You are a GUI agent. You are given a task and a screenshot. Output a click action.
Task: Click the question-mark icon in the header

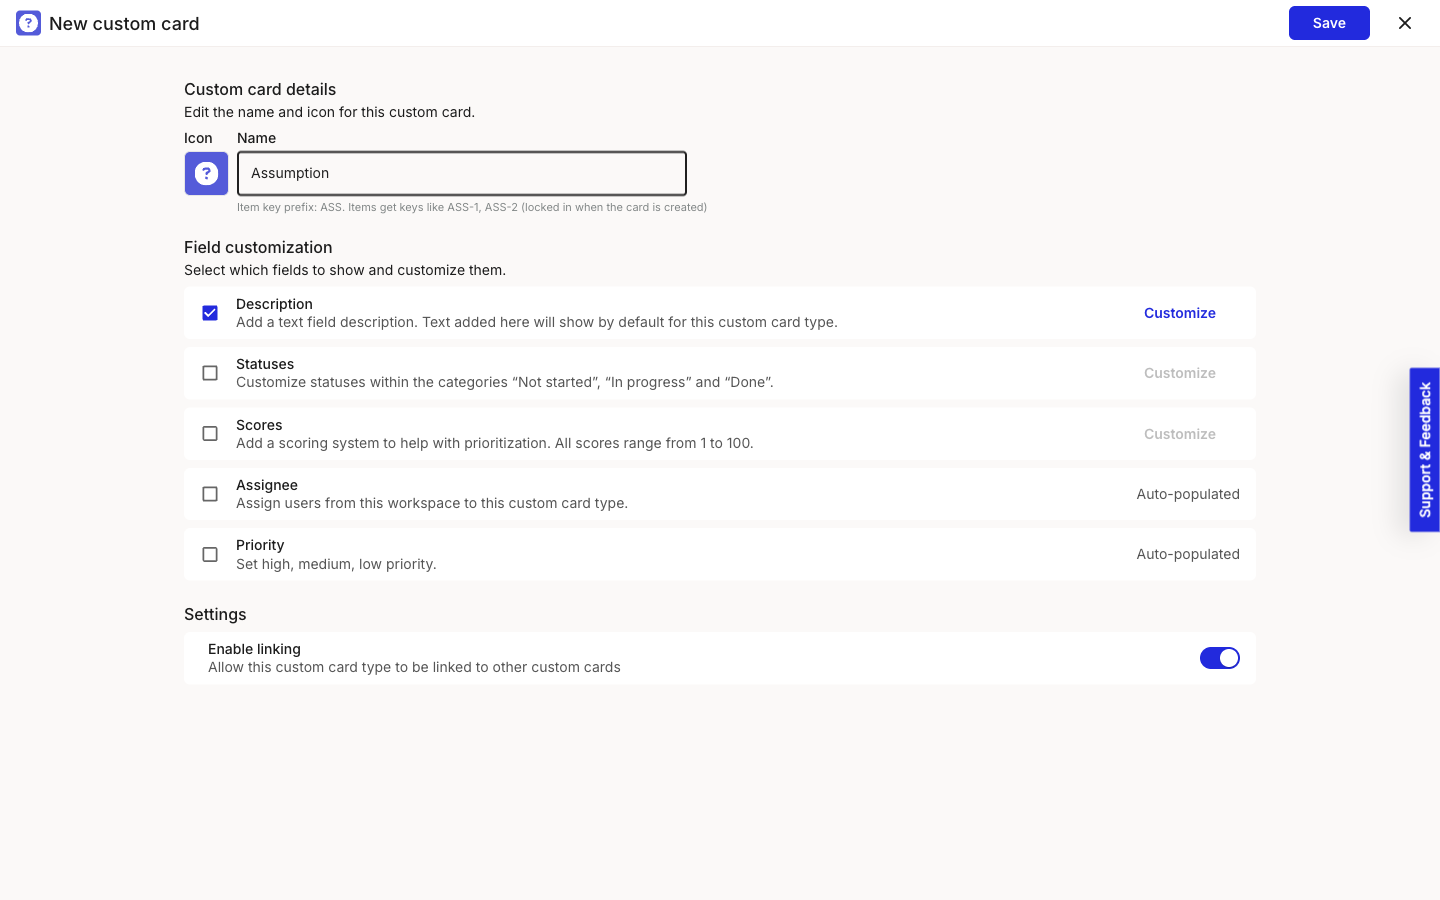tap(28, 23)
